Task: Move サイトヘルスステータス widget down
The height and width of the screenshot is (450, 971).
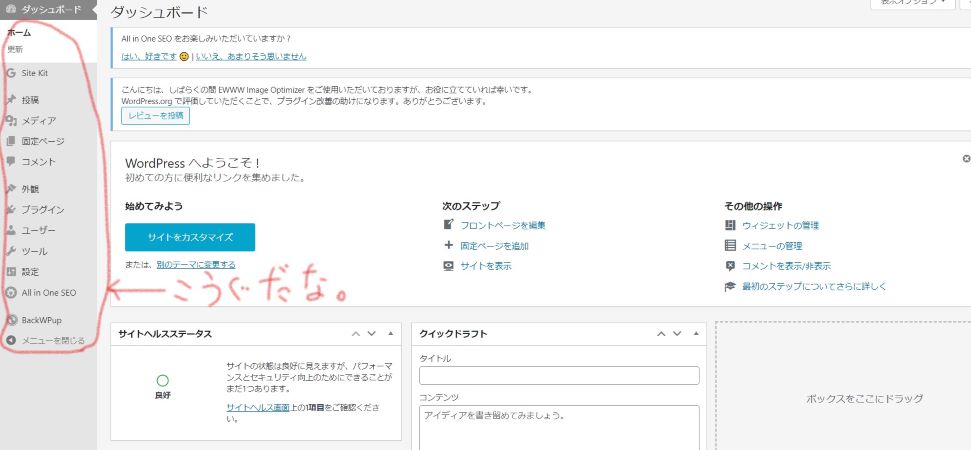Action: click(x=372, y=334)
